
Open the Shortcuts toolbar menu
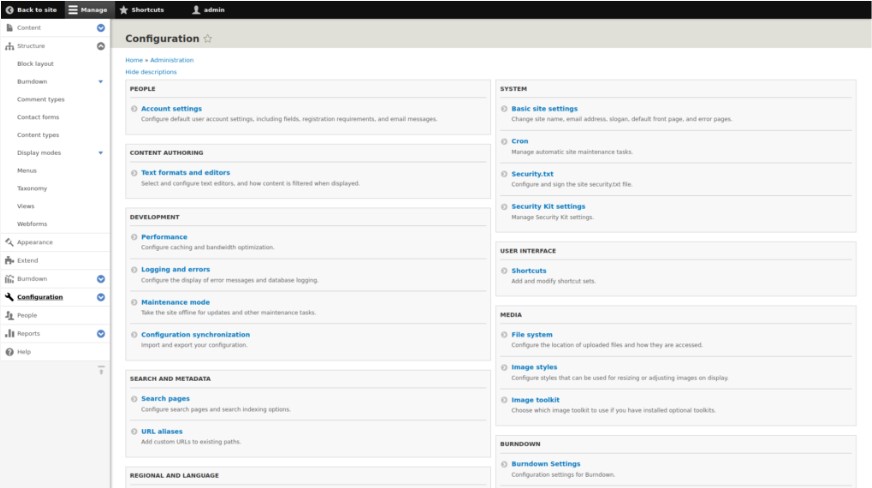coord(141,10)
